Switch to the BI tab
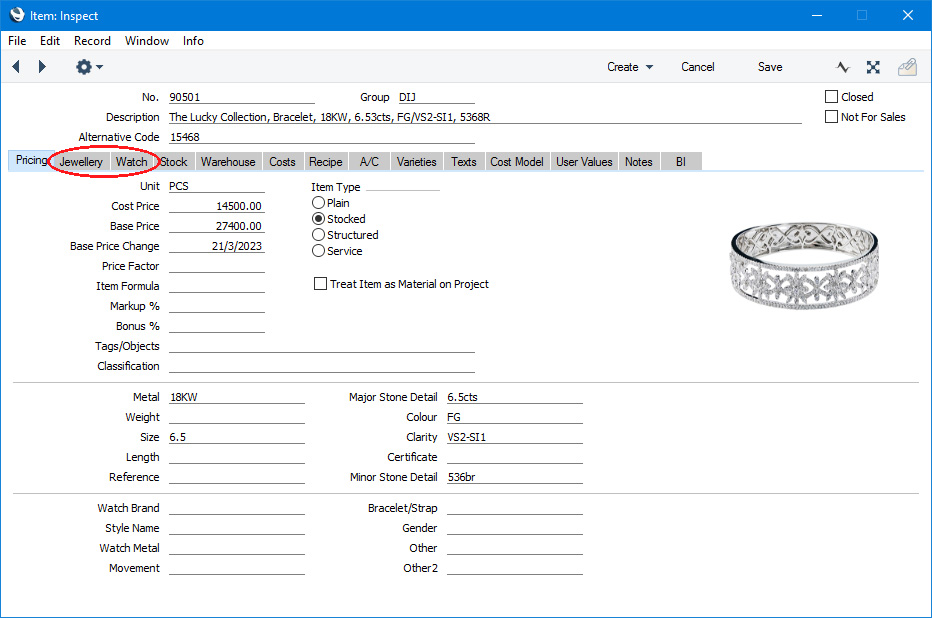932x618 pixels. [681, 162]
